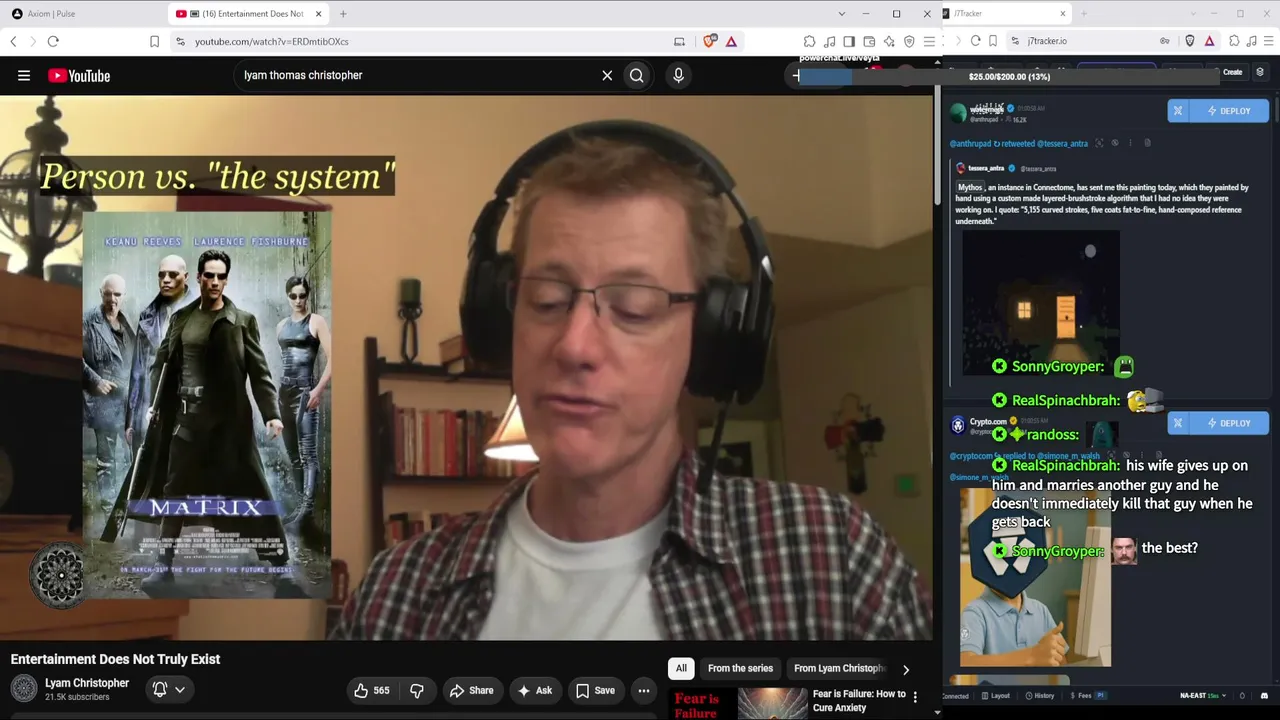This screenshot has height=720, width=1280.
Task: Open 'Fear is Failure: How to Cure Anxiety' title
Action: (859, 700)
